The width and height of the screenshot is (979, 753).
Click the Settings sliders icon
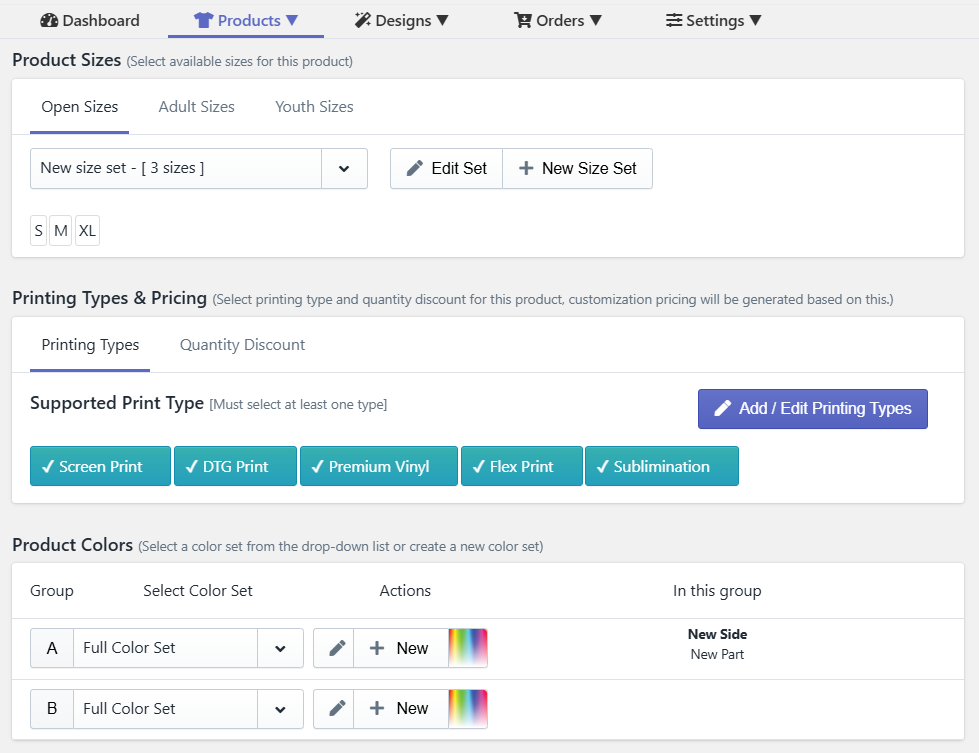click(672, 20)
